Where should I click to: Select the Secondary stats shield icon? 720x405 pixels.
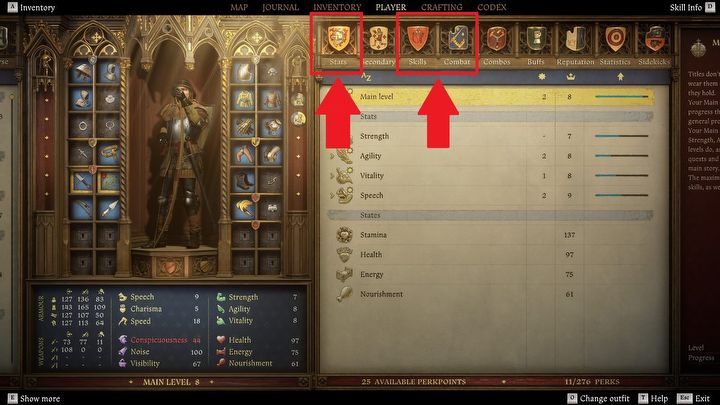coord(378,39)
